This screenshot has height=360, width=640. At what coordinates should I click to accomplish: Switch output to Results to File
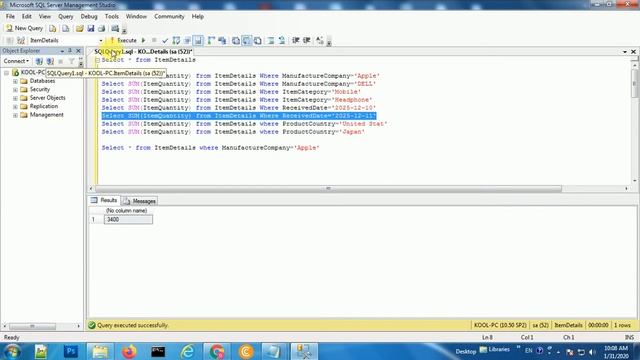tap(258, 40)
